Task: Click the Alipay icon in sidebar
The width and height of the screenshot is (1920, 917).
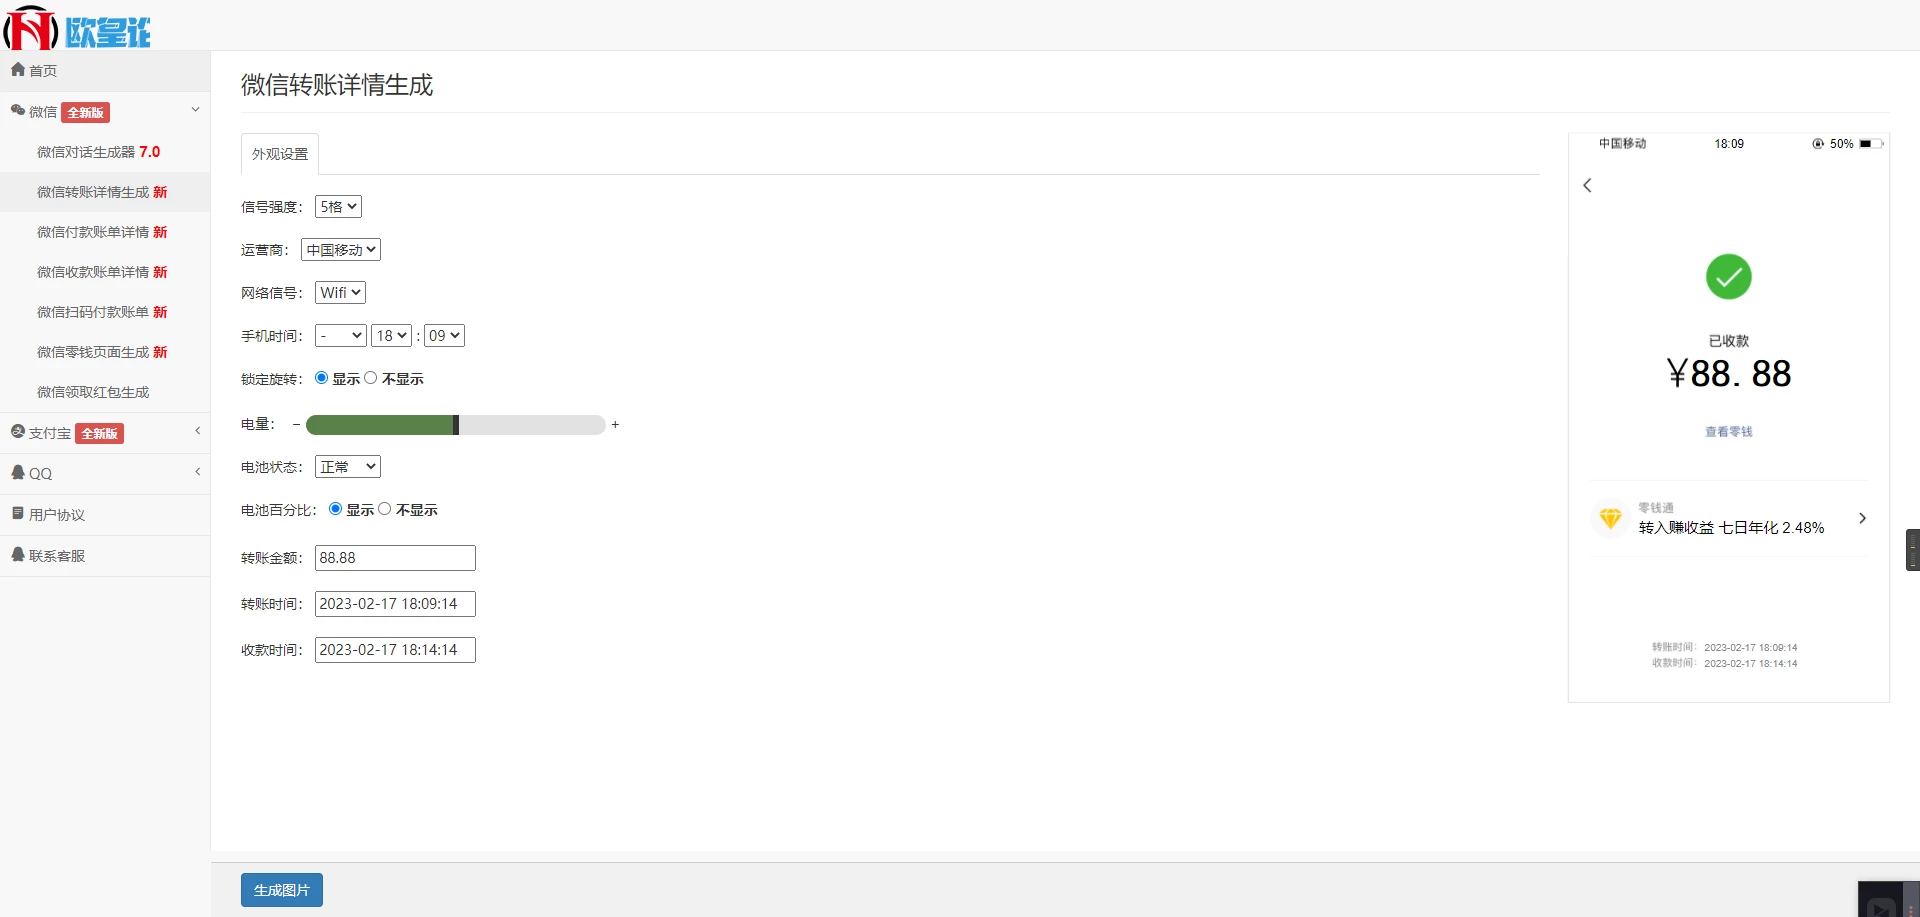Action: (x=18, y=432)
